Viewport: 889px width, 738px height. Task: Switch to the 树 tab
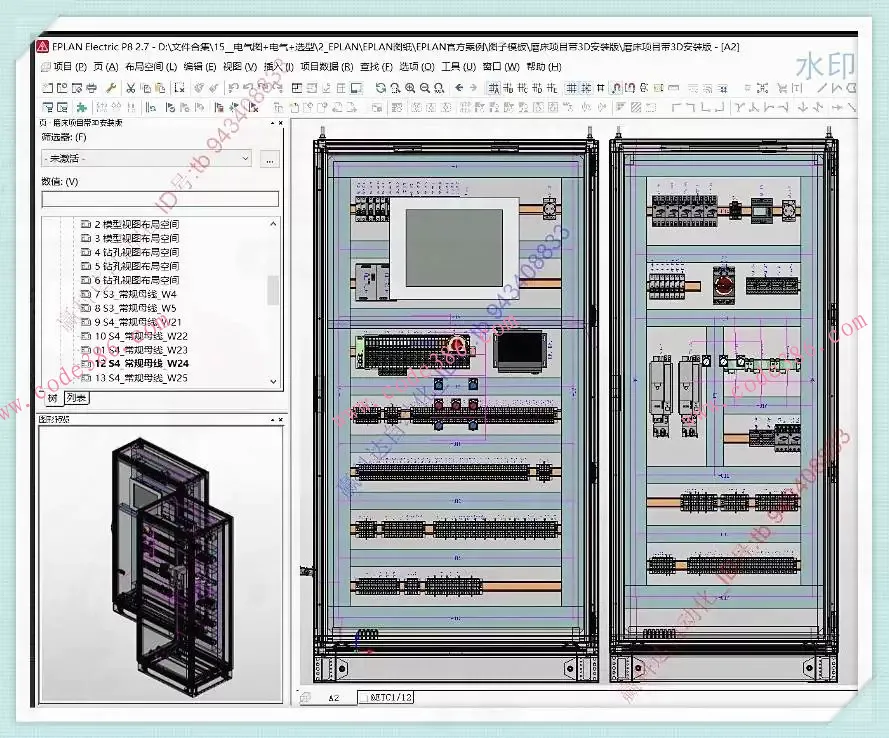(x=52, y=398)
